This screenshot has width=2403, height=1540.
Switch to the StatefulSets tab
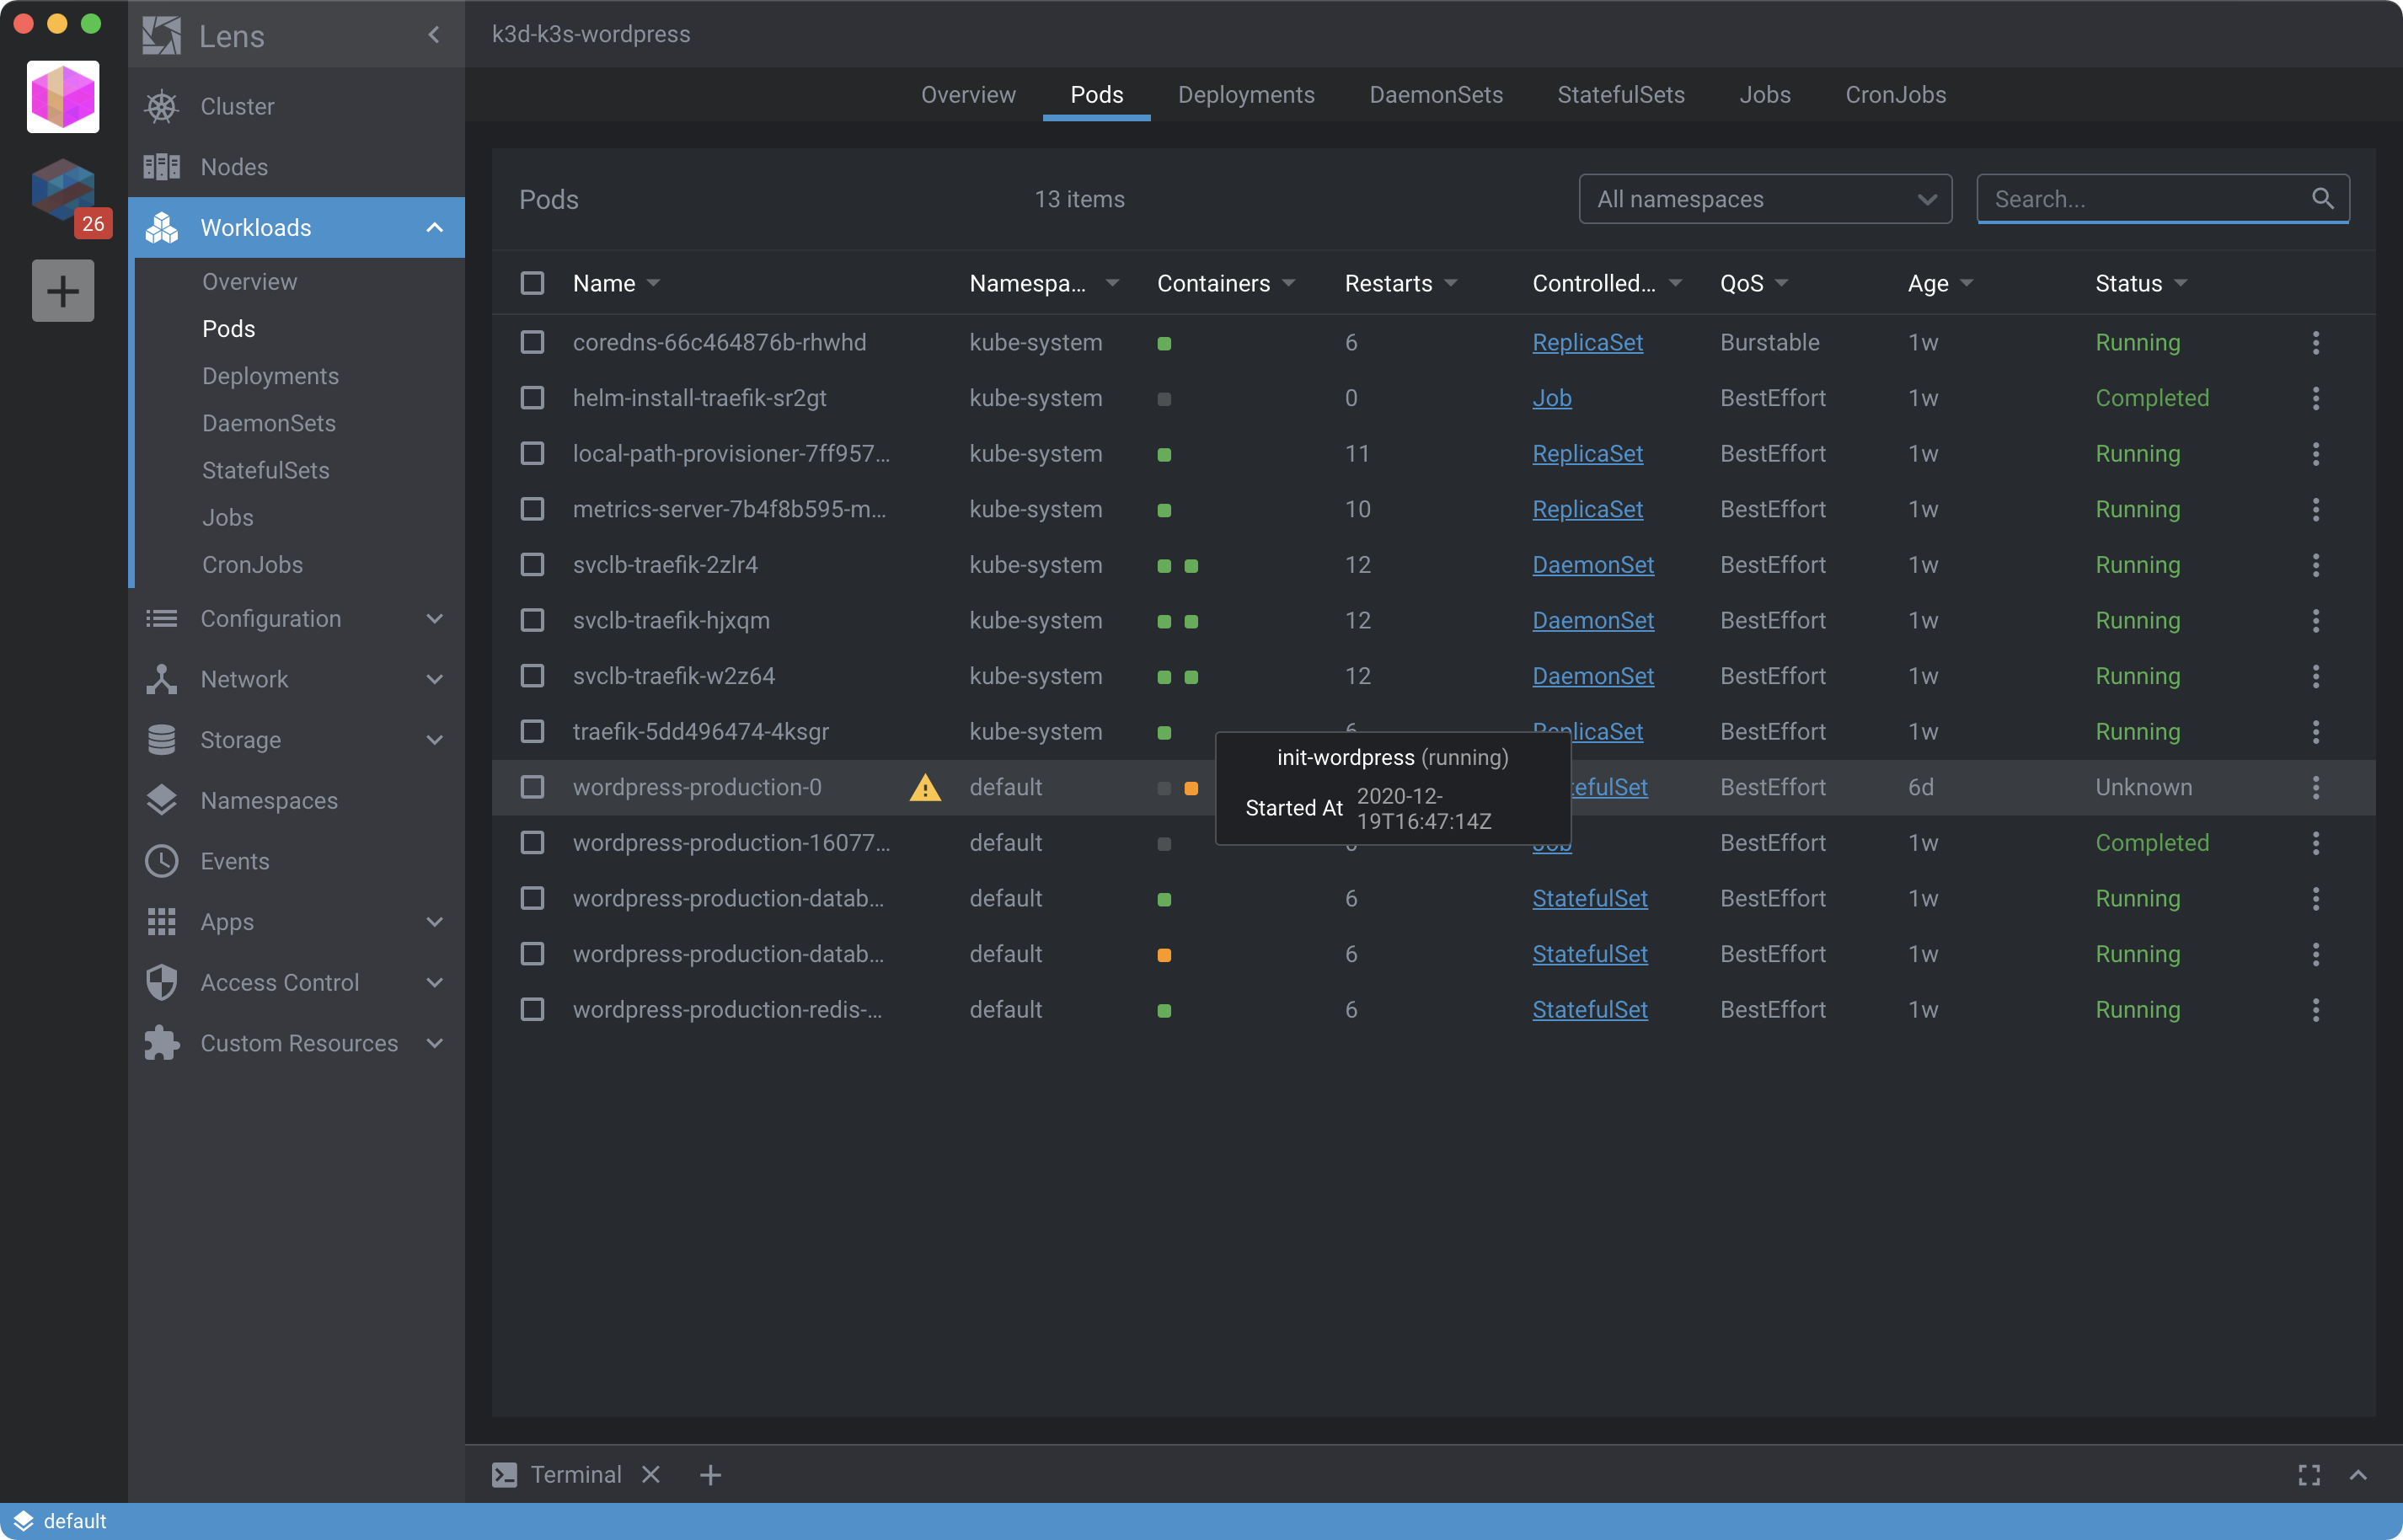click(1621, 95)
